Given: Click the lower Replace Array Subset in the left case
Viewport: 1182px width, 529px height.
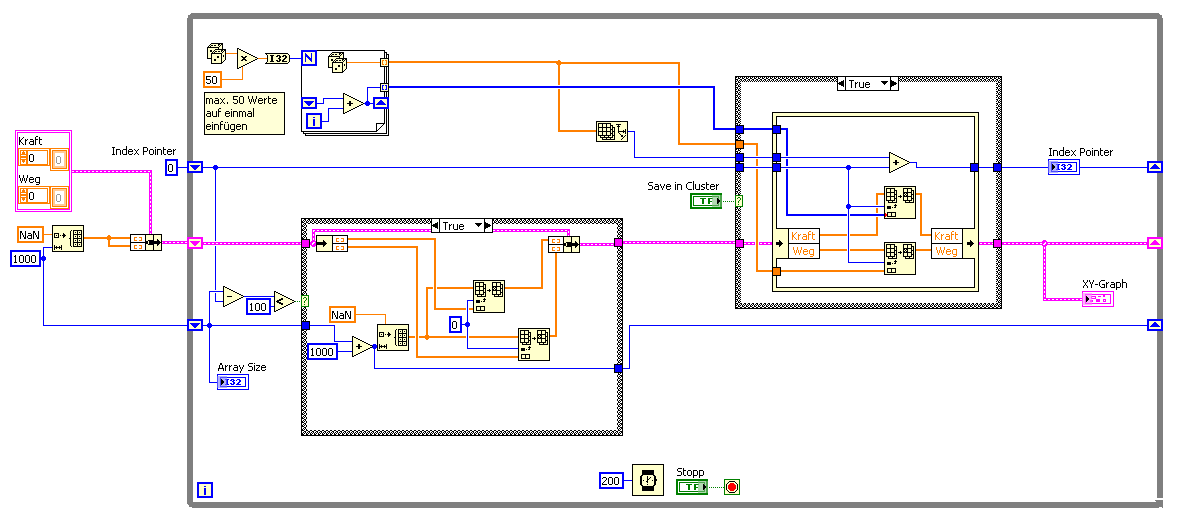Looking at the screenshot, I should pyautogui.click(x=534, y=344).
